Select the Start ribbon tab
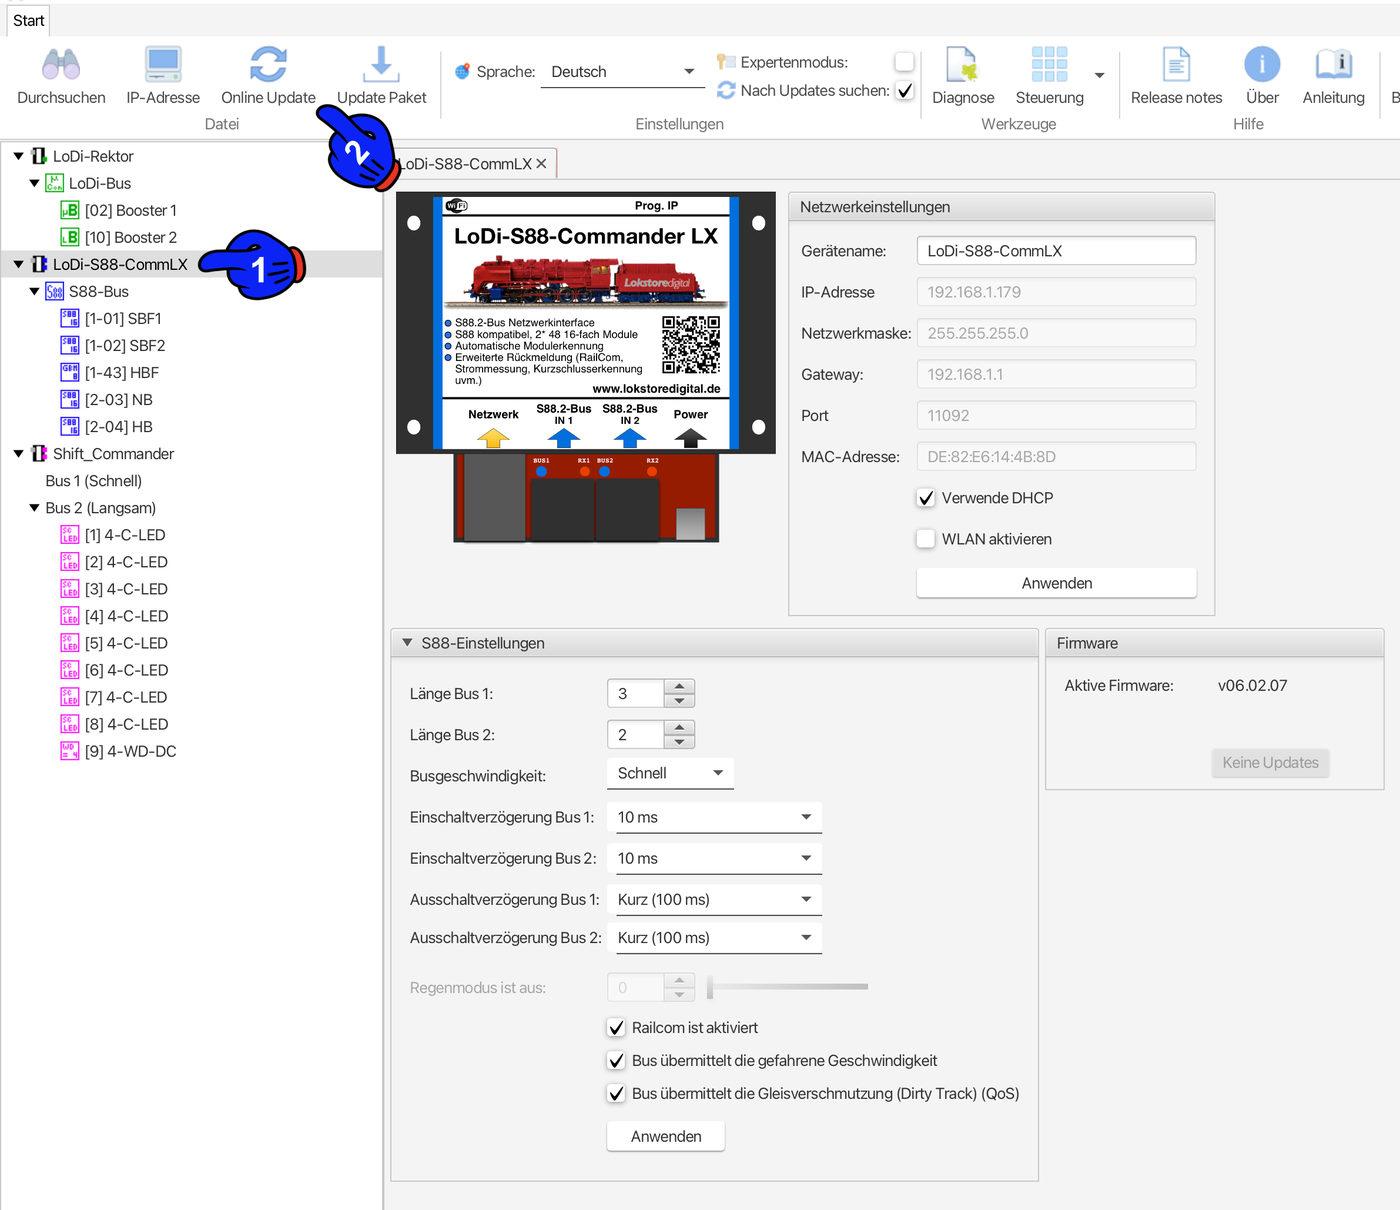 click(x=28, y=20)
